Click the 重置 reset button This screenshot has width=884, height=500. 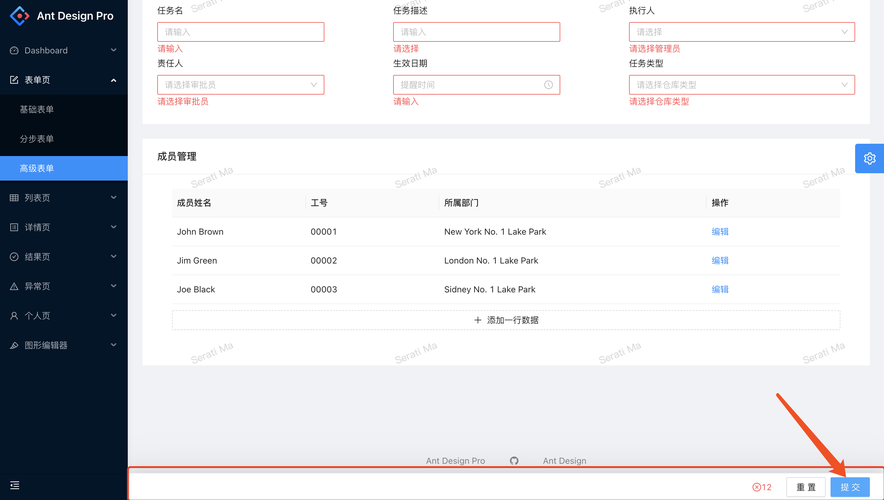(806, 487)
